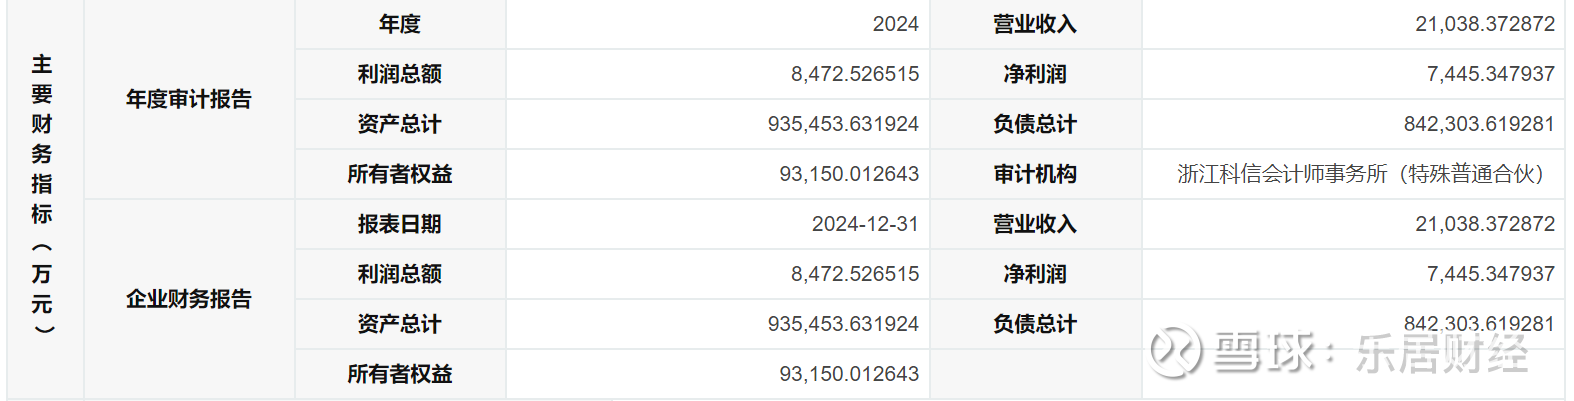Click the 主要财务指标（万元） vertical header

click(x=42, y=195)
